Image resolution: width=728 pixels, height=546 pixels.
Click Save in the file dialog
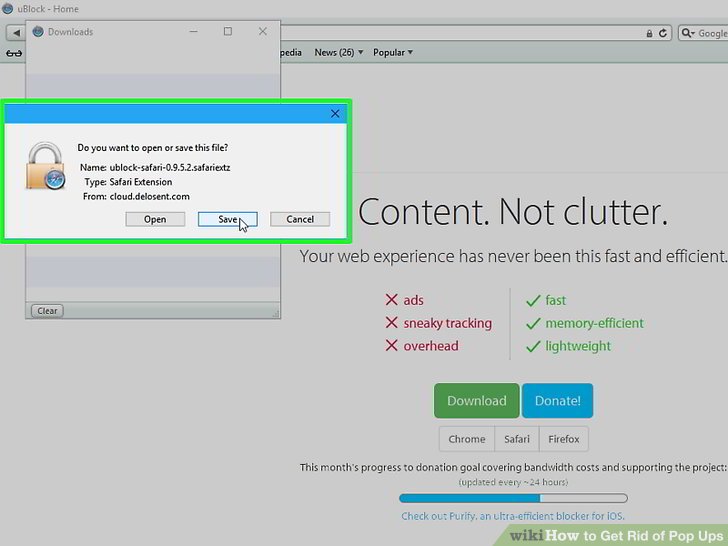228,219
